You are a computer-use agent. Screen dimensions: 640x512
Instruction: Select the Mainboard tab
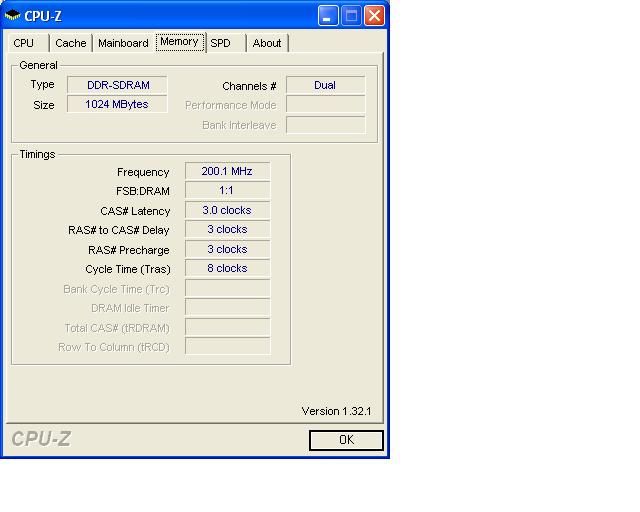pyautogui.click(x=123, y=43)
